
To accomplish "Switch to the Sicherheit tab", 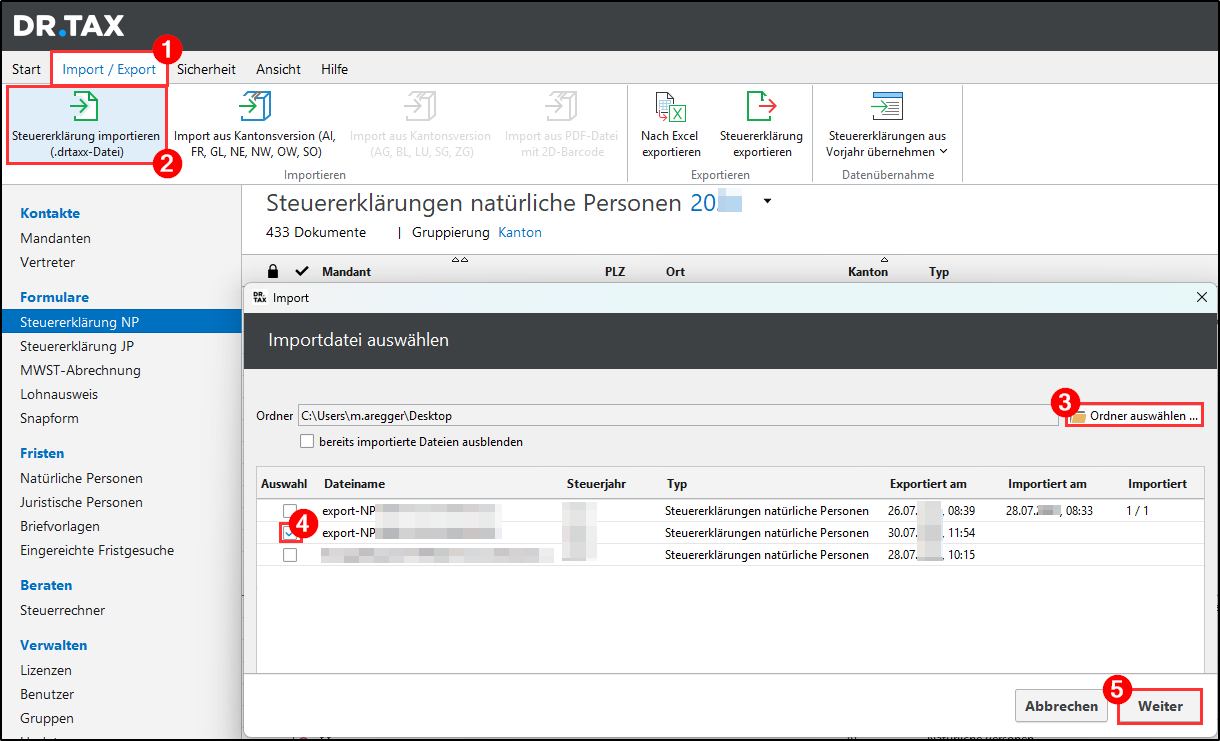I will (x=206, y=69).
